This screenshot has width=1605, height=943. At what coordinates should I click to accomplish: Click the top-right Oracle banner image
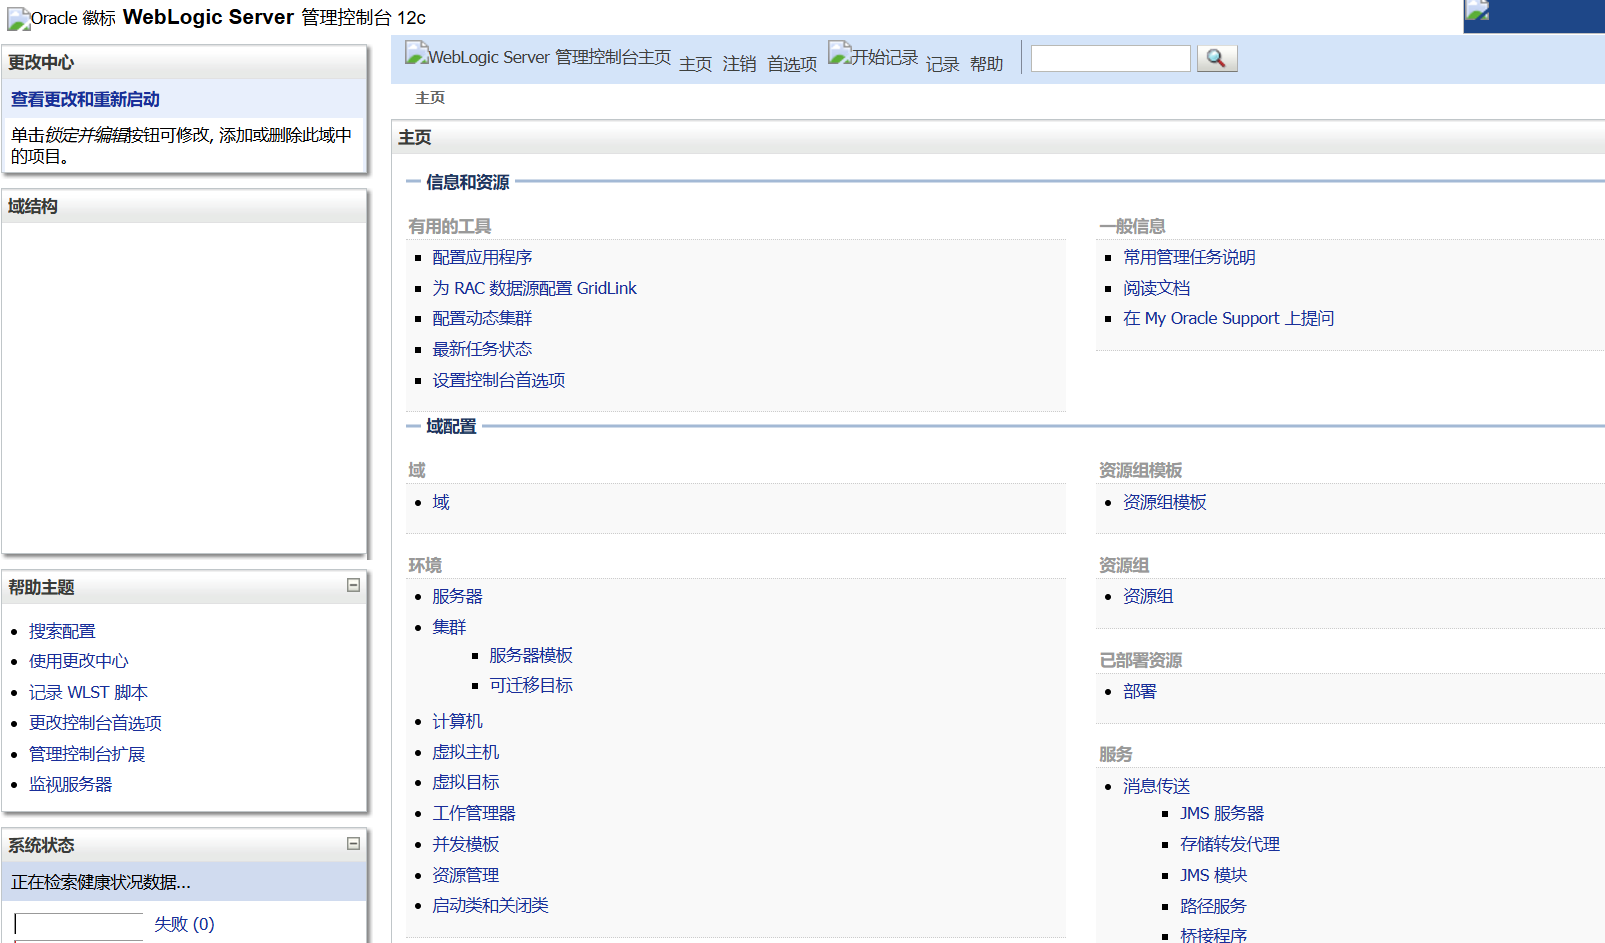point(1534,17)
